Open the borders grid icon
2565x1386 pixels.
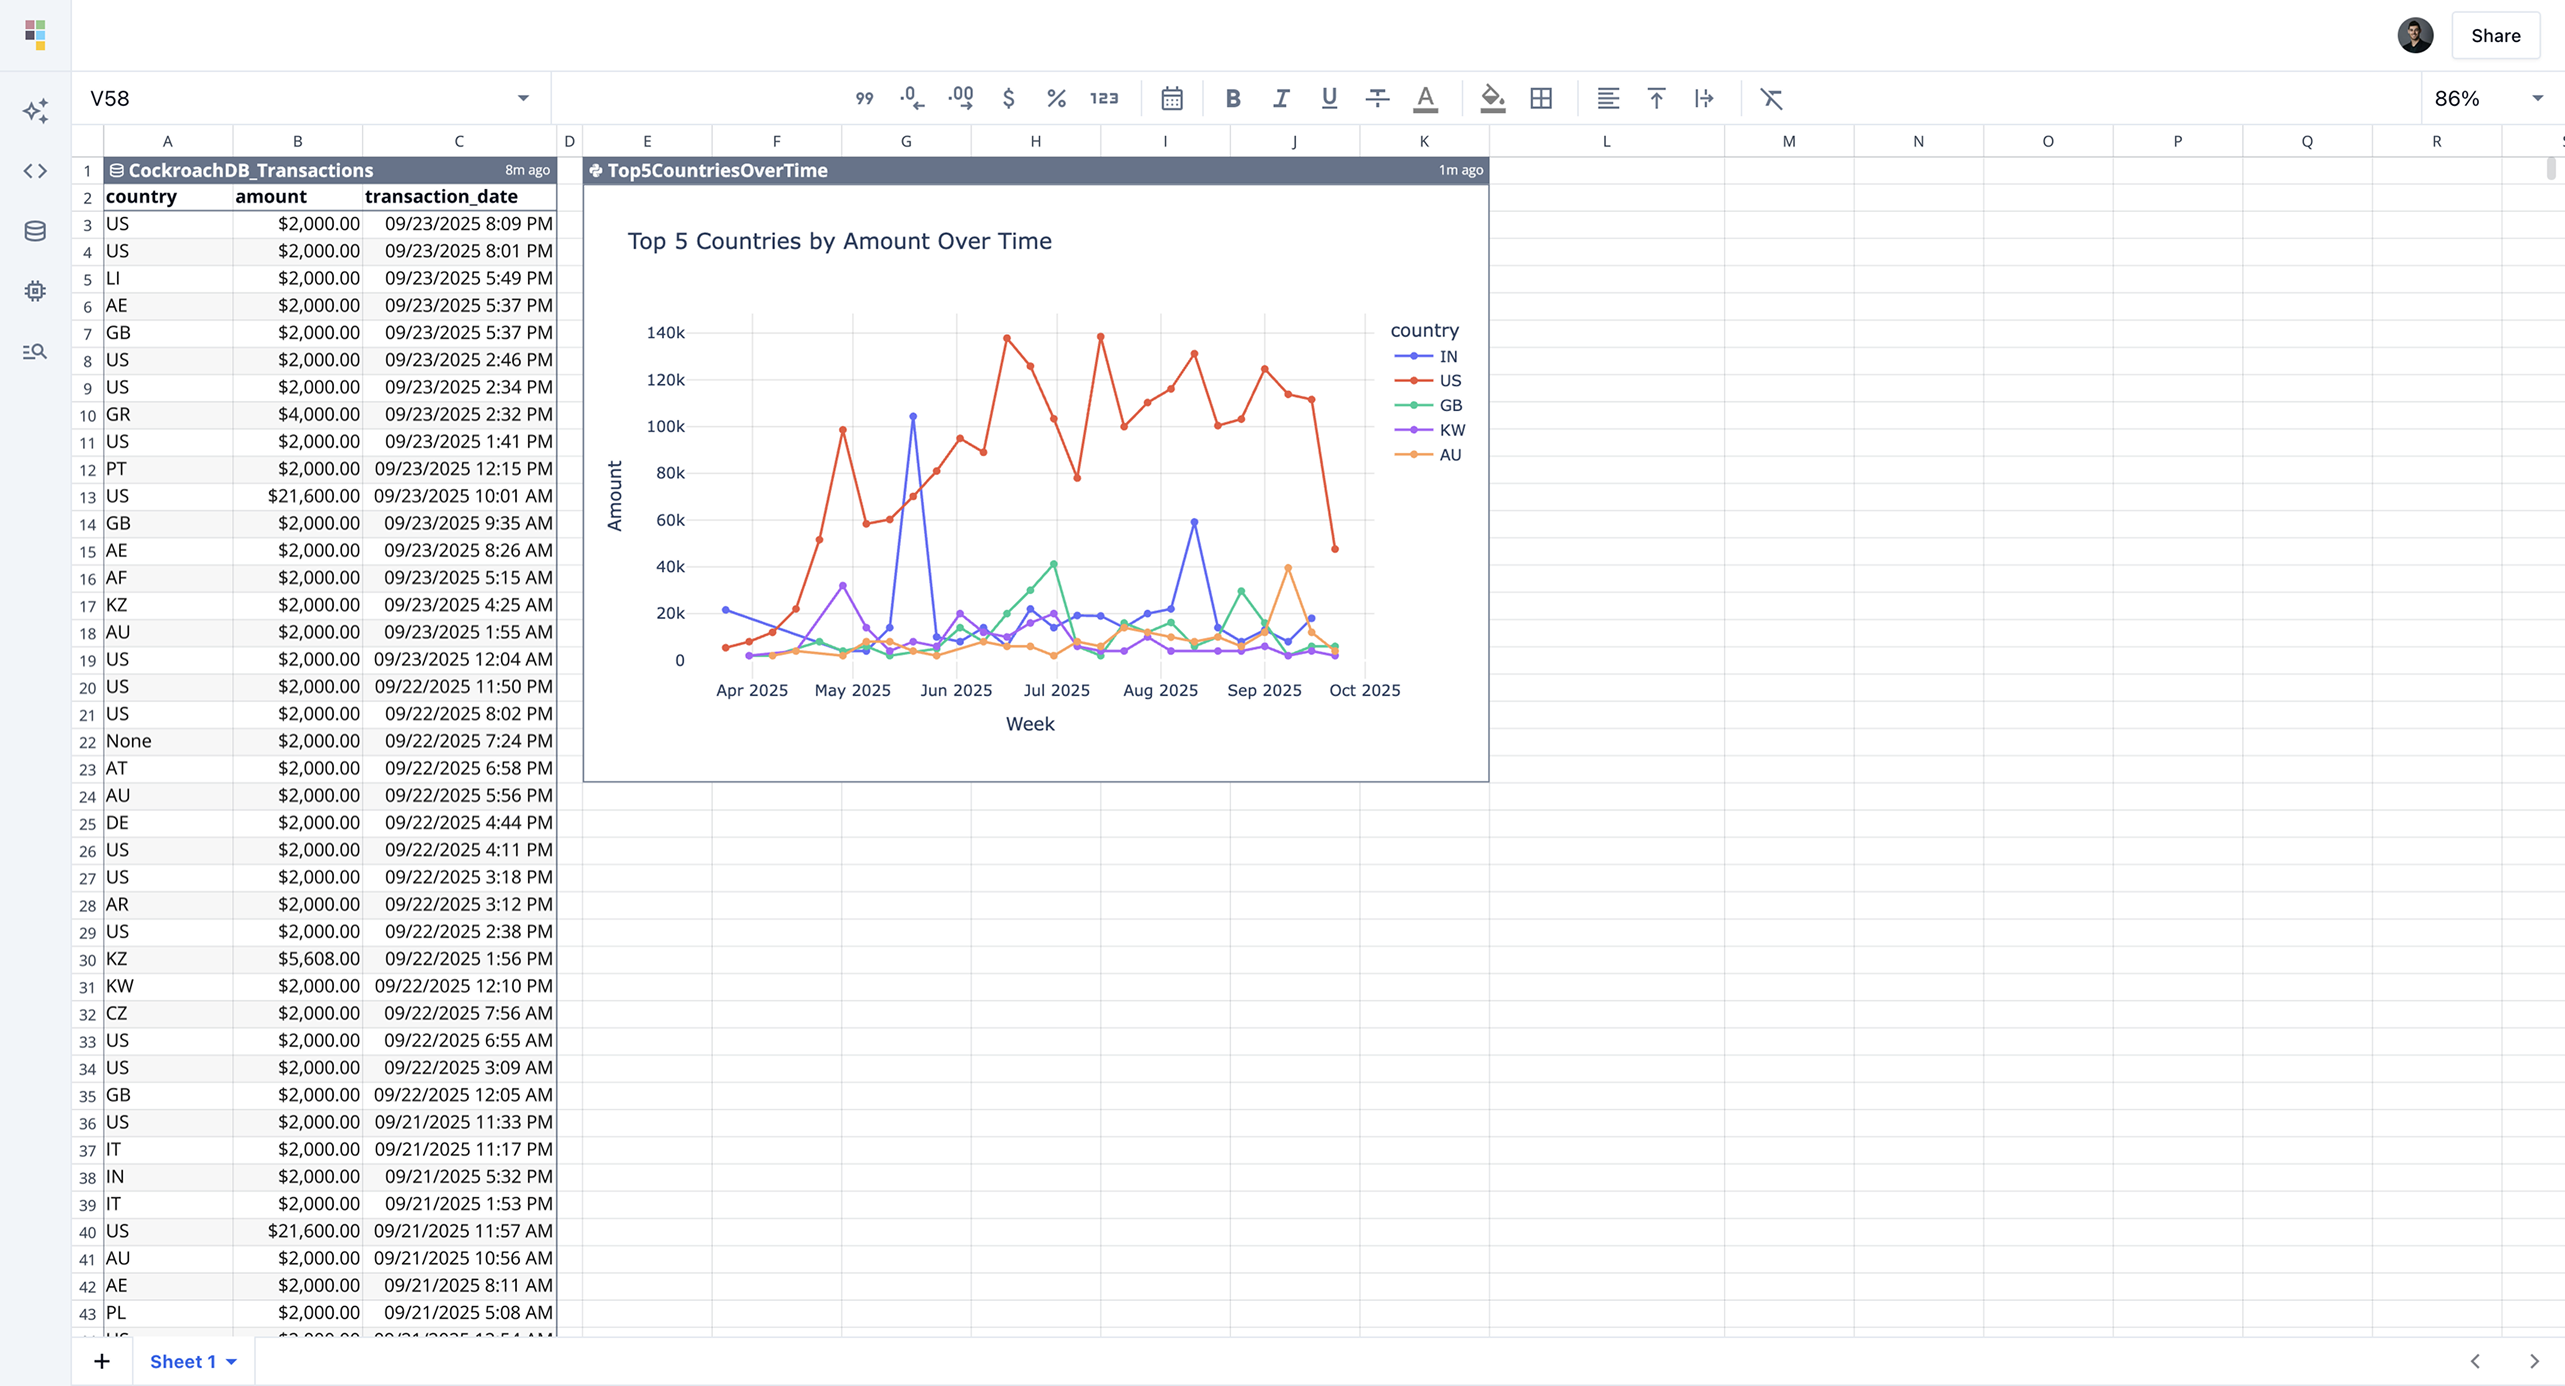tap(1541, 98)
